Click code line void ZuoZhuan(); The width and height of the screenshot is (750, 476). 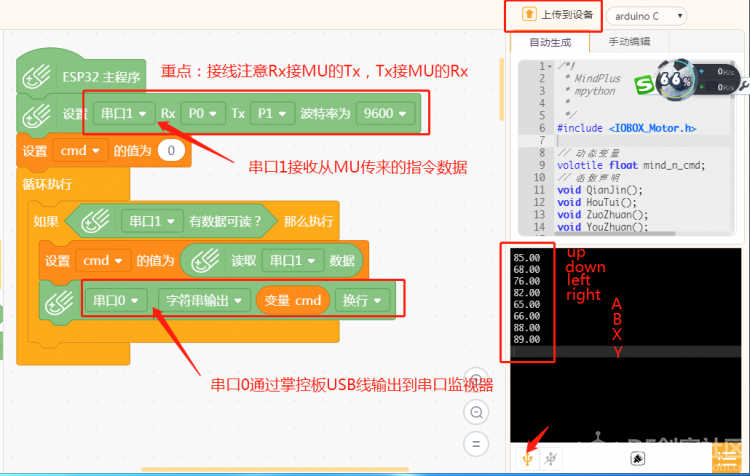[603, 215]
